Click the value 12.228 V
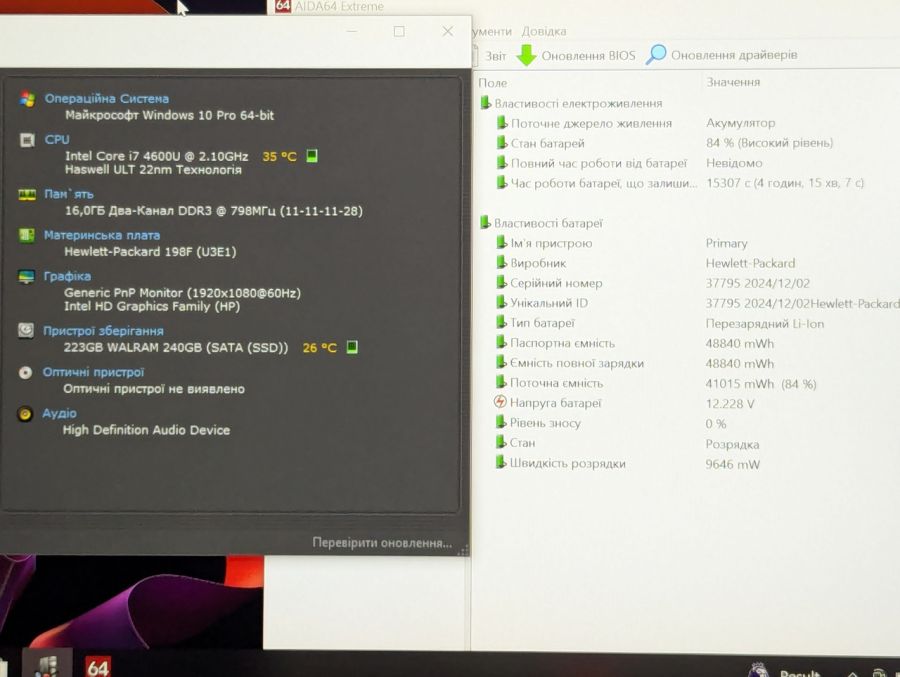The height and width of the screenshot is (677, 900). [730, 404]
